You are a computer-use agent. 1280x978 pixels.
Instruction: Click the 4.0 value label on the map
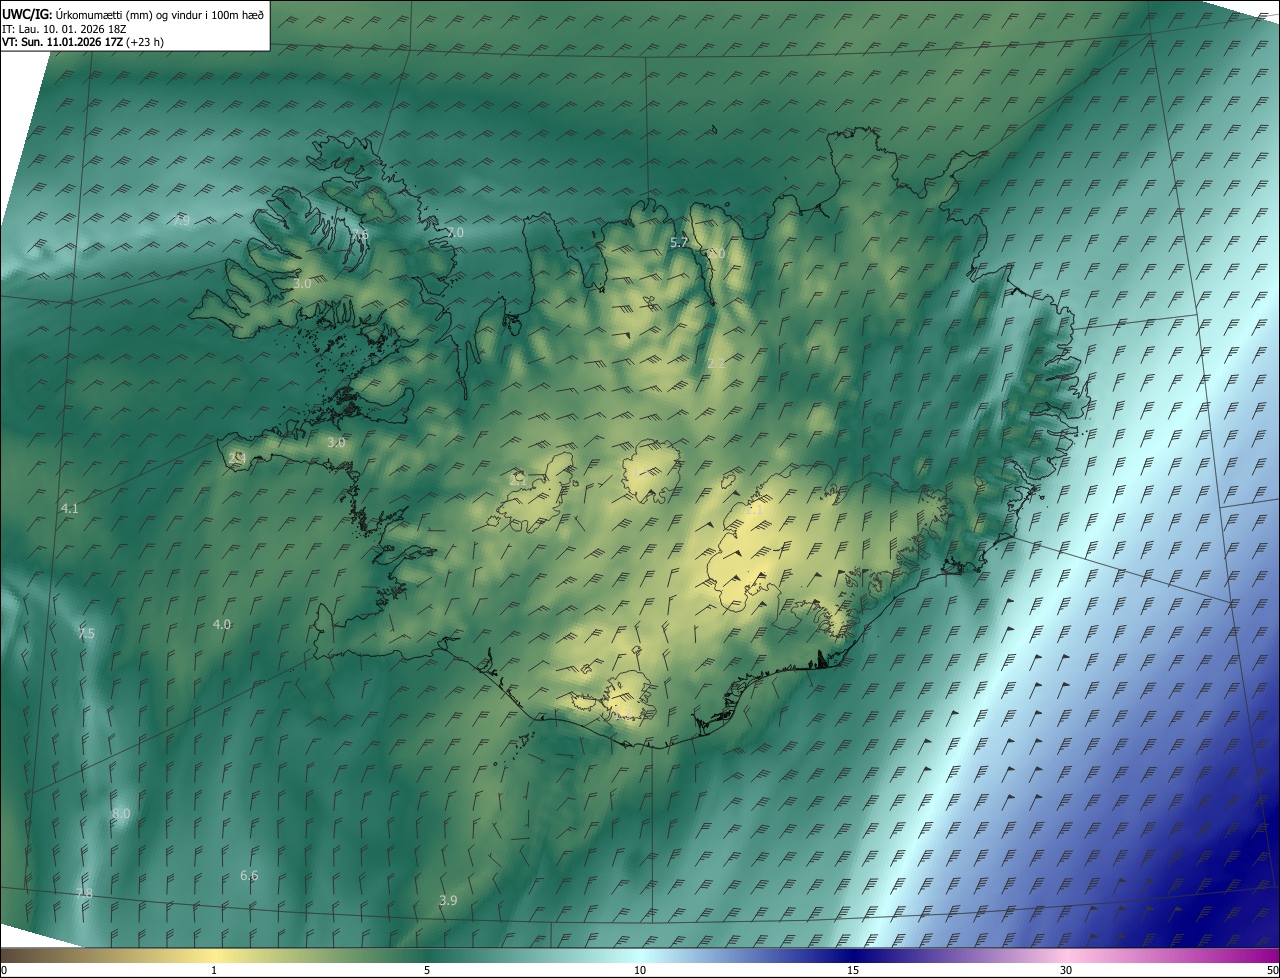click(222, 624)
